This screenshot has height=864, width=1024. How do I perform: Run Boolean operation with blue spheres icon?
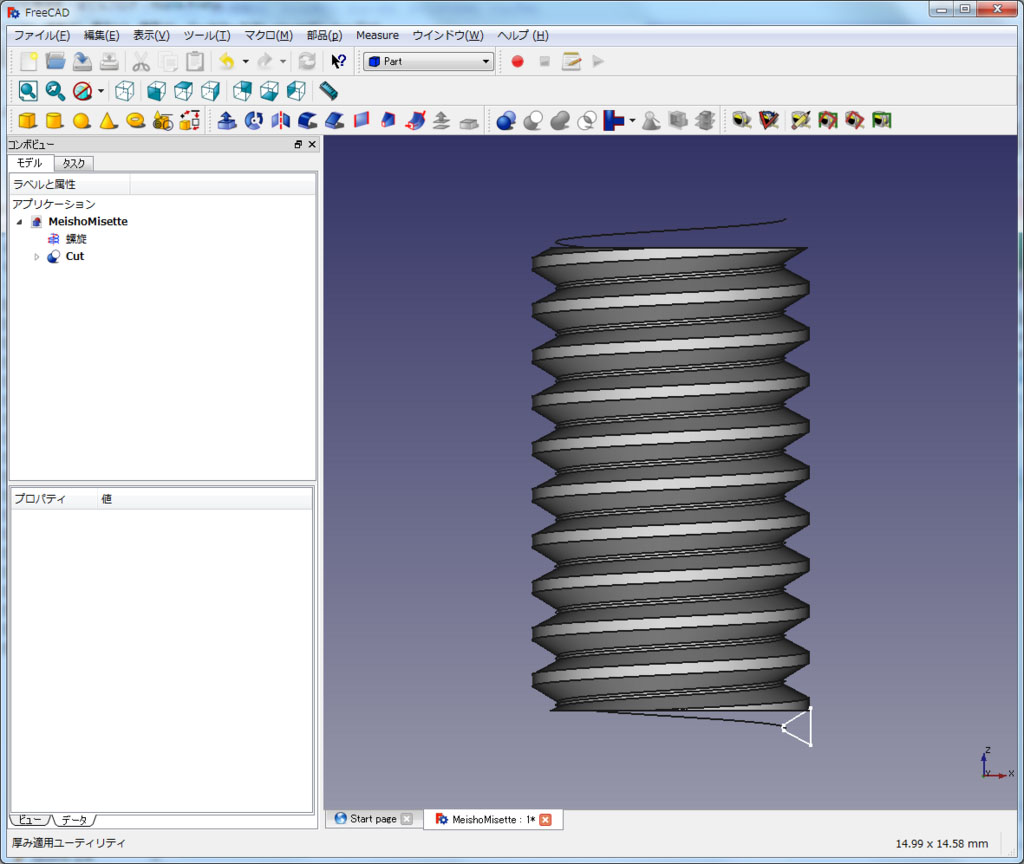[x=506, y=120]
